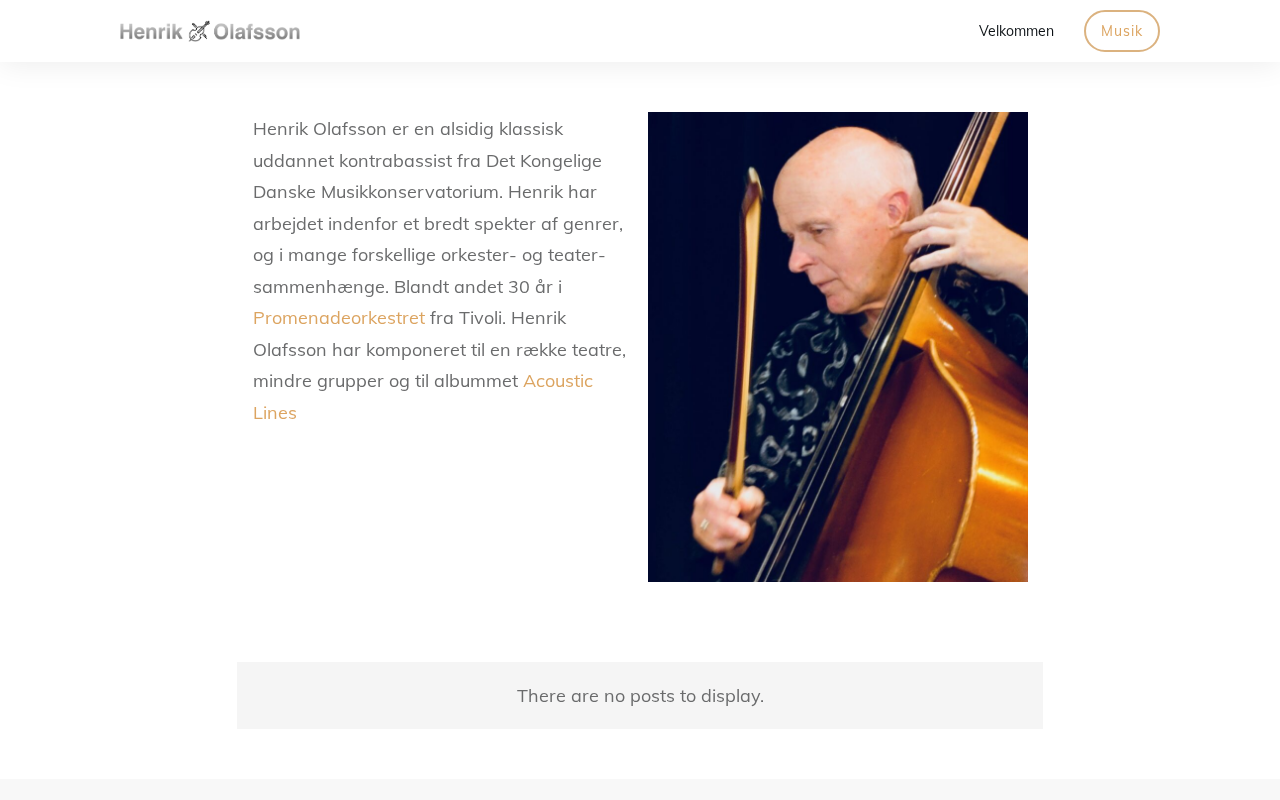
Task: Open the Velkommen menu item
Action: 1016,31
